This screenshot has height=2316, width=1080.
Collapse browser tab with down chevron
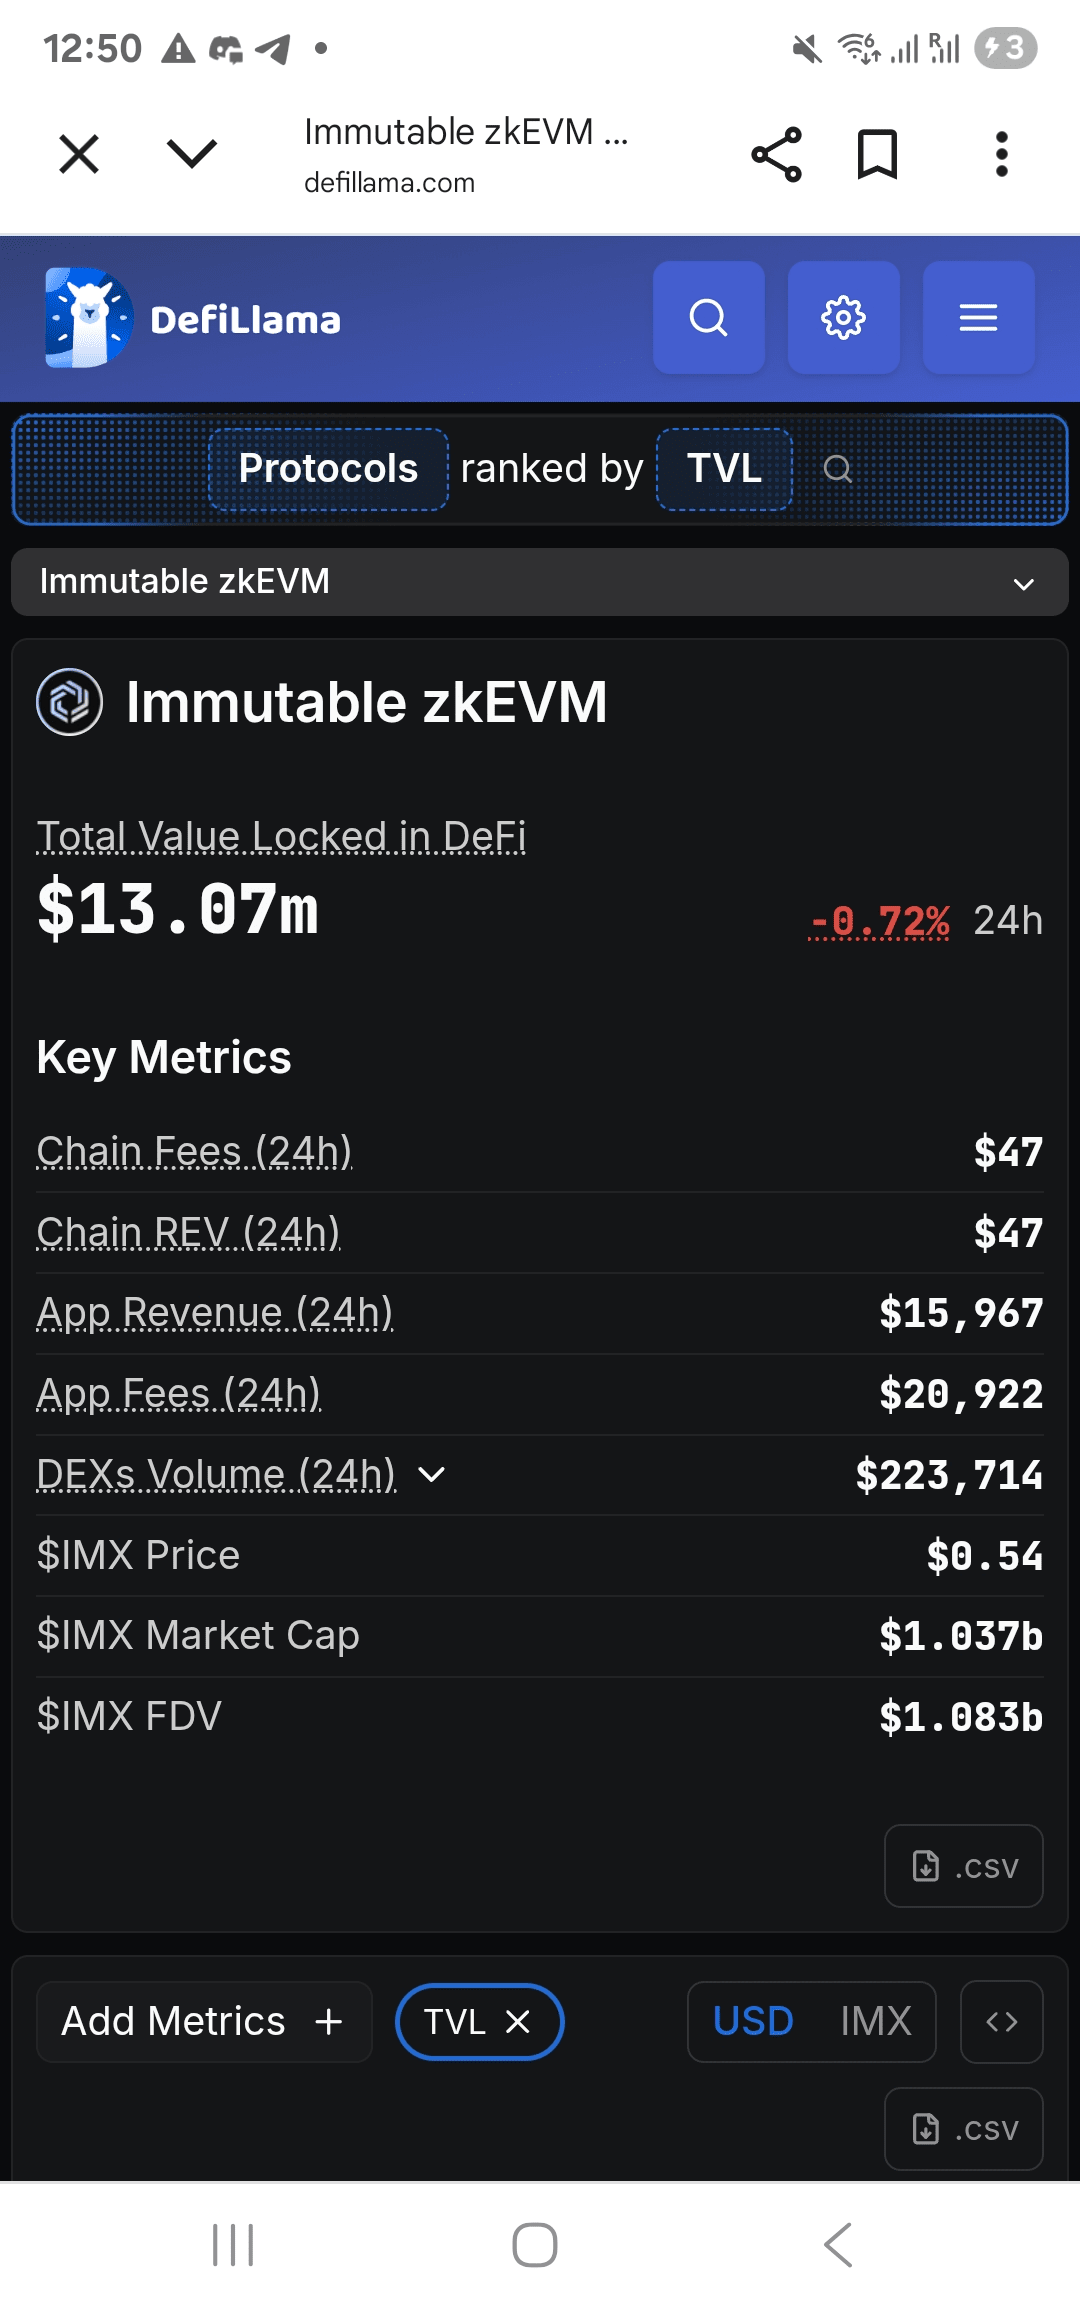(x=191, y=155)
